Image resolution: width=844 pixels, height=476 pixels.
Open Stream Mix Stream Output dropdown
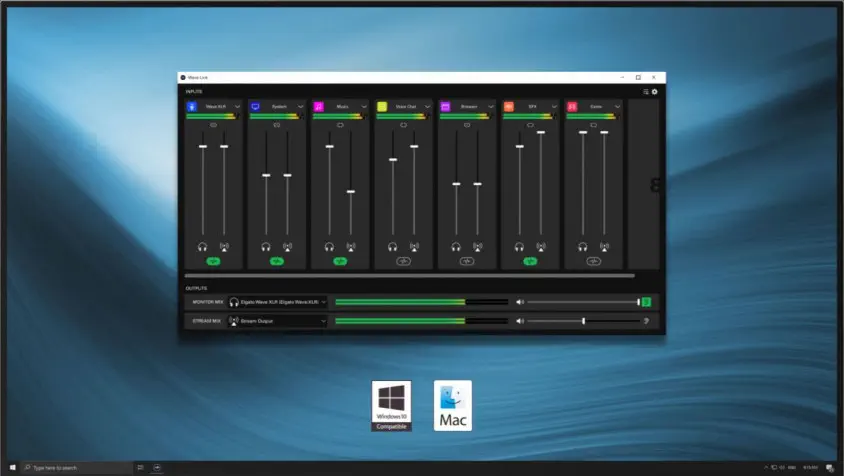point(277,321)
